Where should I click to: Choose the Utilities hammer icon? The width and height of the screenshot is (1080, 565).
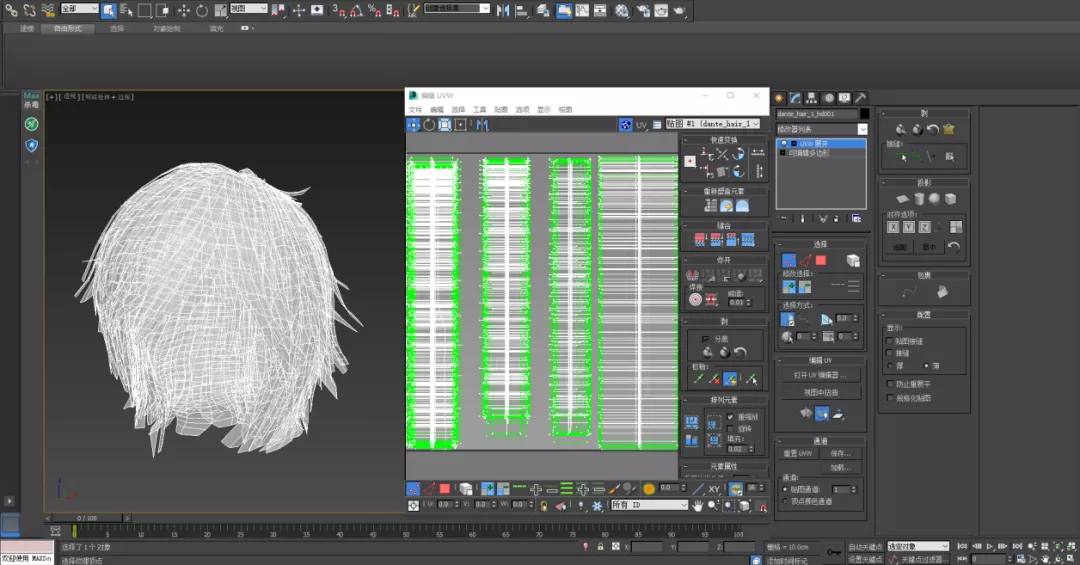(859, 98)
